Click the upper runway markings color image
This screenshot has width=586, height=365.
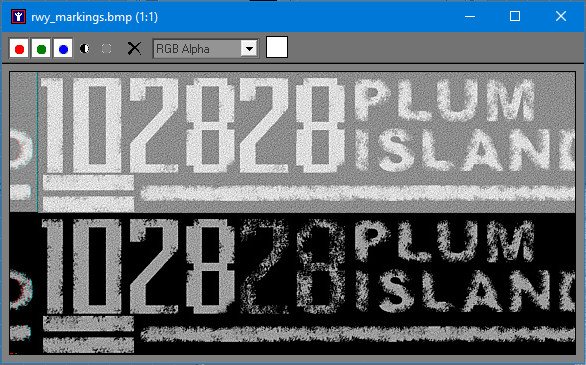point(292,142)
